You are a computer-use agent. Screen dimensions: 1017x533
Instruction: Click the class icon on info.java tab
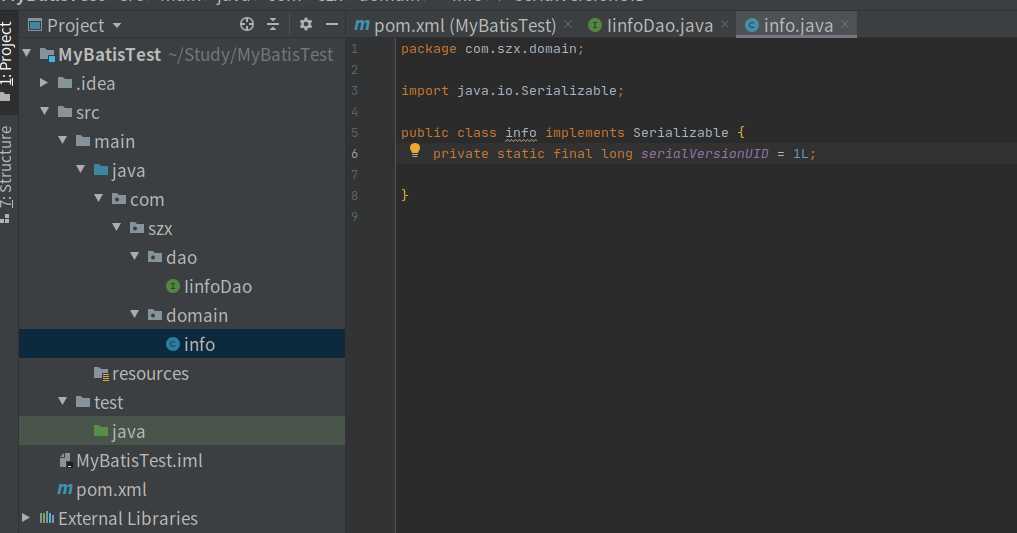point(752,25)
